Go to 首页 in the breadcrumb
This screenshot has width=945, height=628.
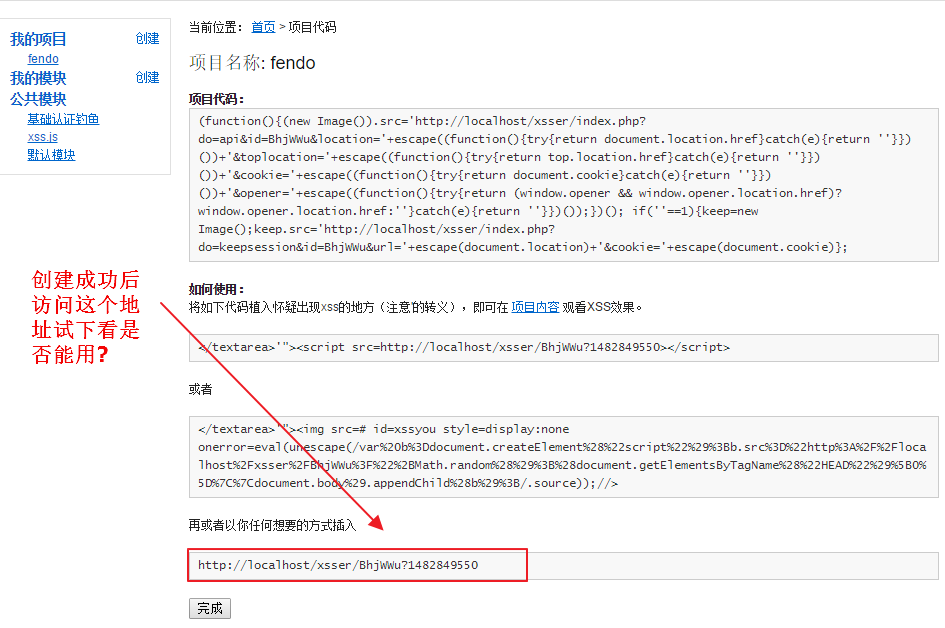263,27
